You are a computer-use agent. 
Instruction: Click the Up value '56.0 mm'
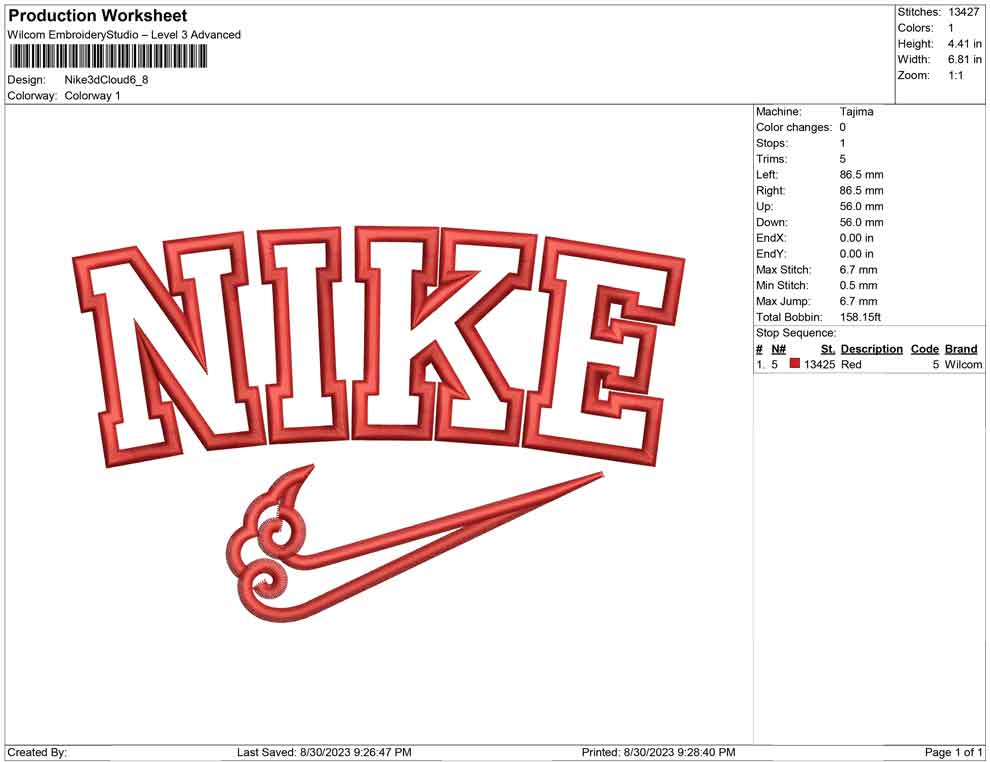tap(861, 206)
